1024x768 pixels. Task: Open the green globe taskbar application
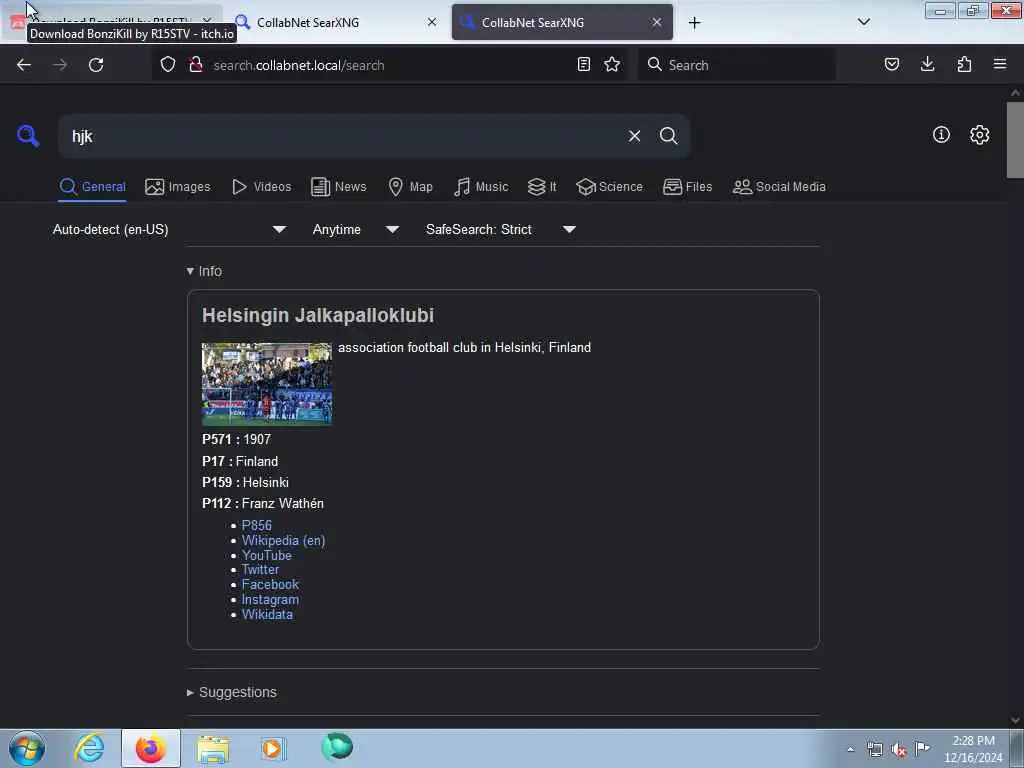coord(337,747)
